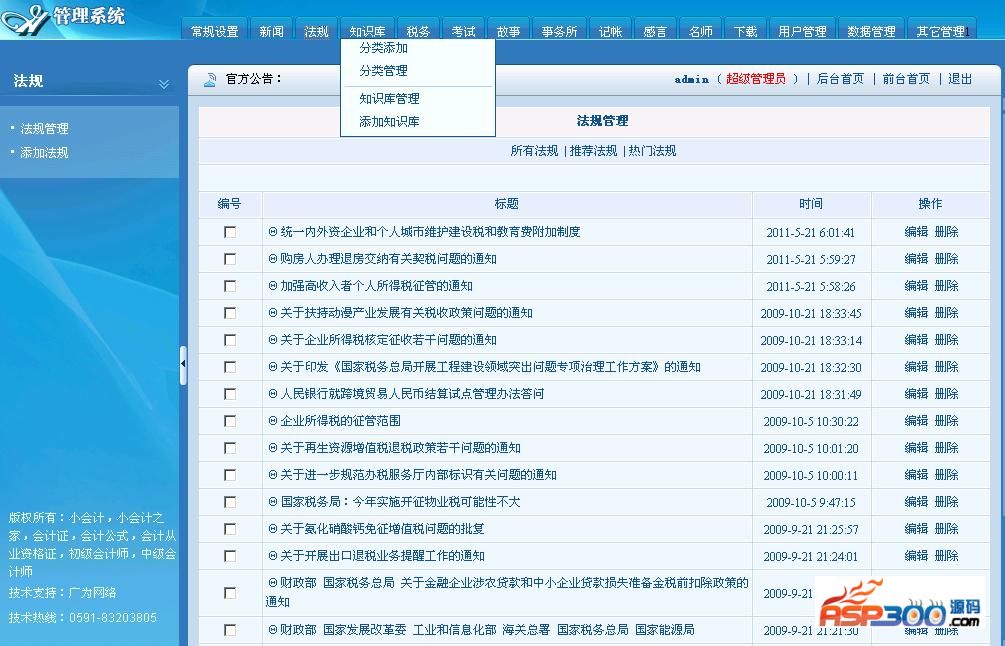This screenshot has width=1005, height=646.
Task: Open the 名师 menu
Action: coord(701,31)
